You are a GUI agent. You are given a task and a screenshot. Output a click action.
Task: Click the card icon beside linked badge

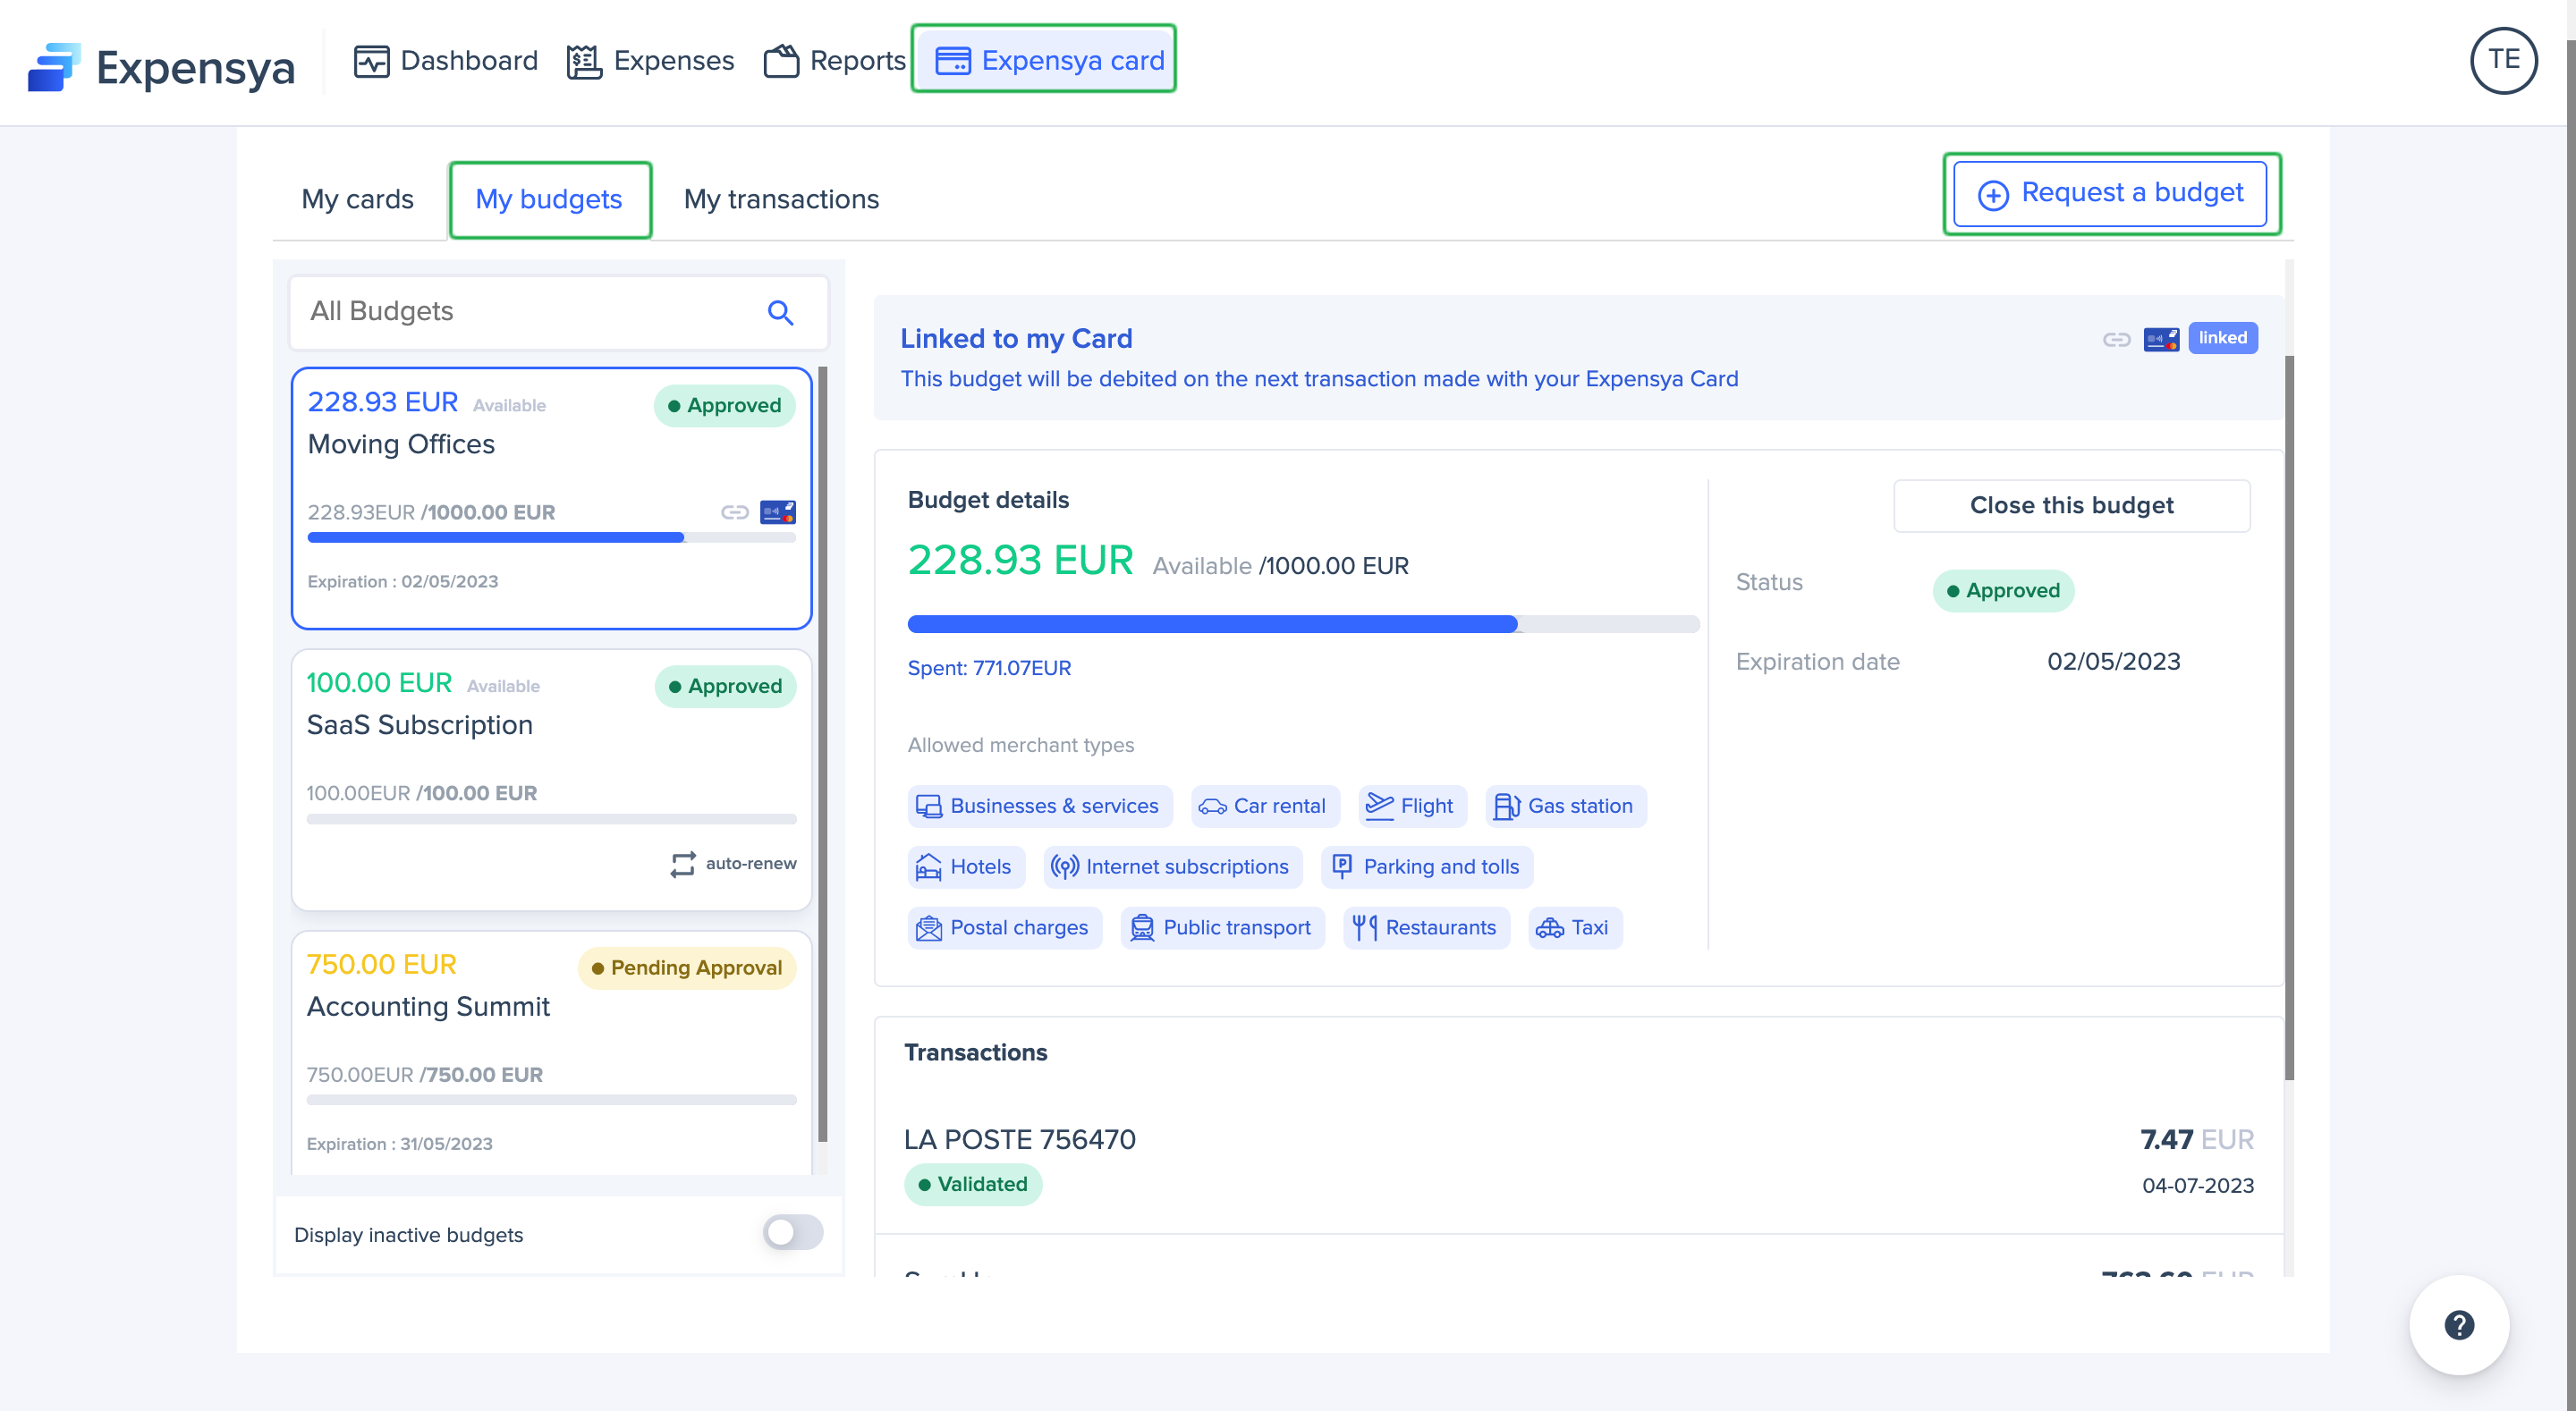coord(2161,339)
